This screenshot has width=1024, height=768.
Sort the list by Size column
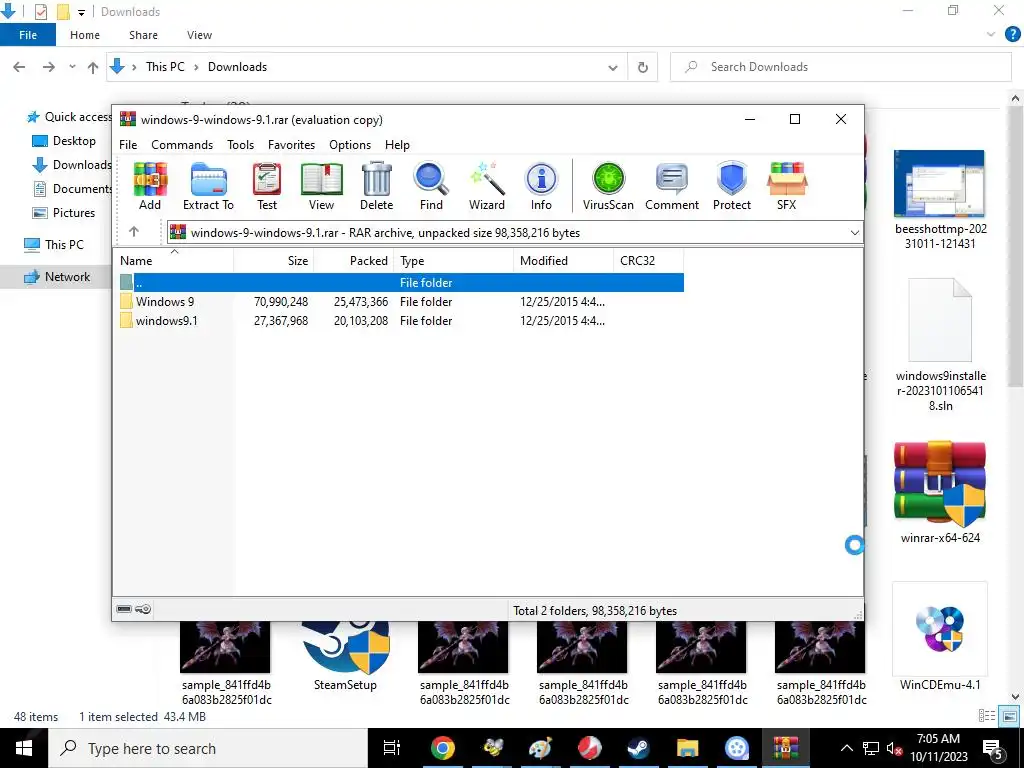pyautogui.click(x=274, y=261)
